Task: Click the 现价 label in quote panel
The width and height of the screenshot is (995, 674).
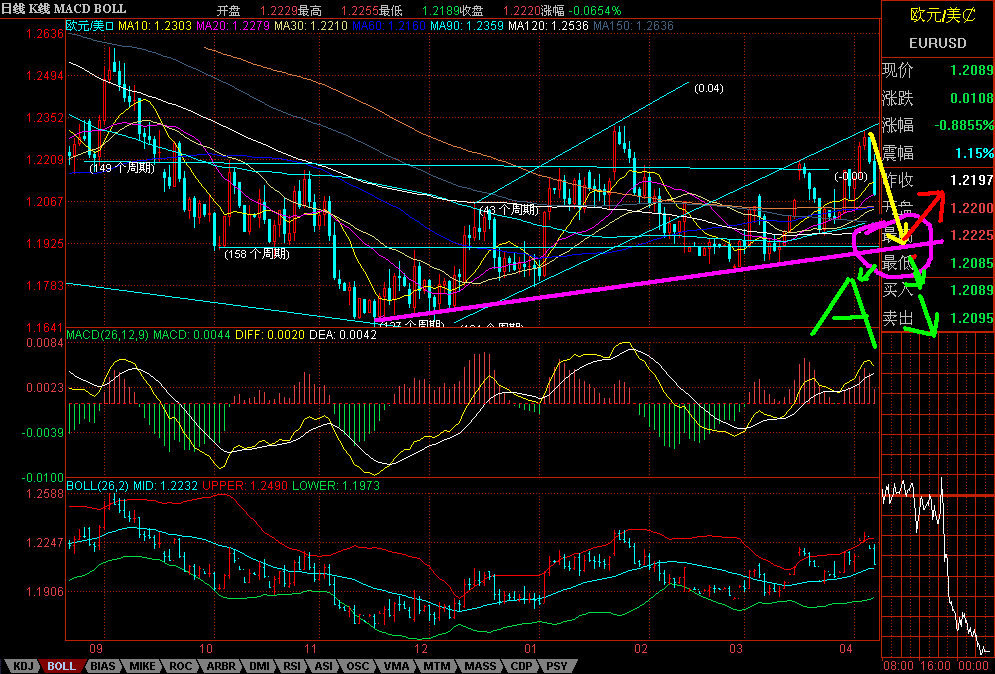Action: (x=897, y=70)
